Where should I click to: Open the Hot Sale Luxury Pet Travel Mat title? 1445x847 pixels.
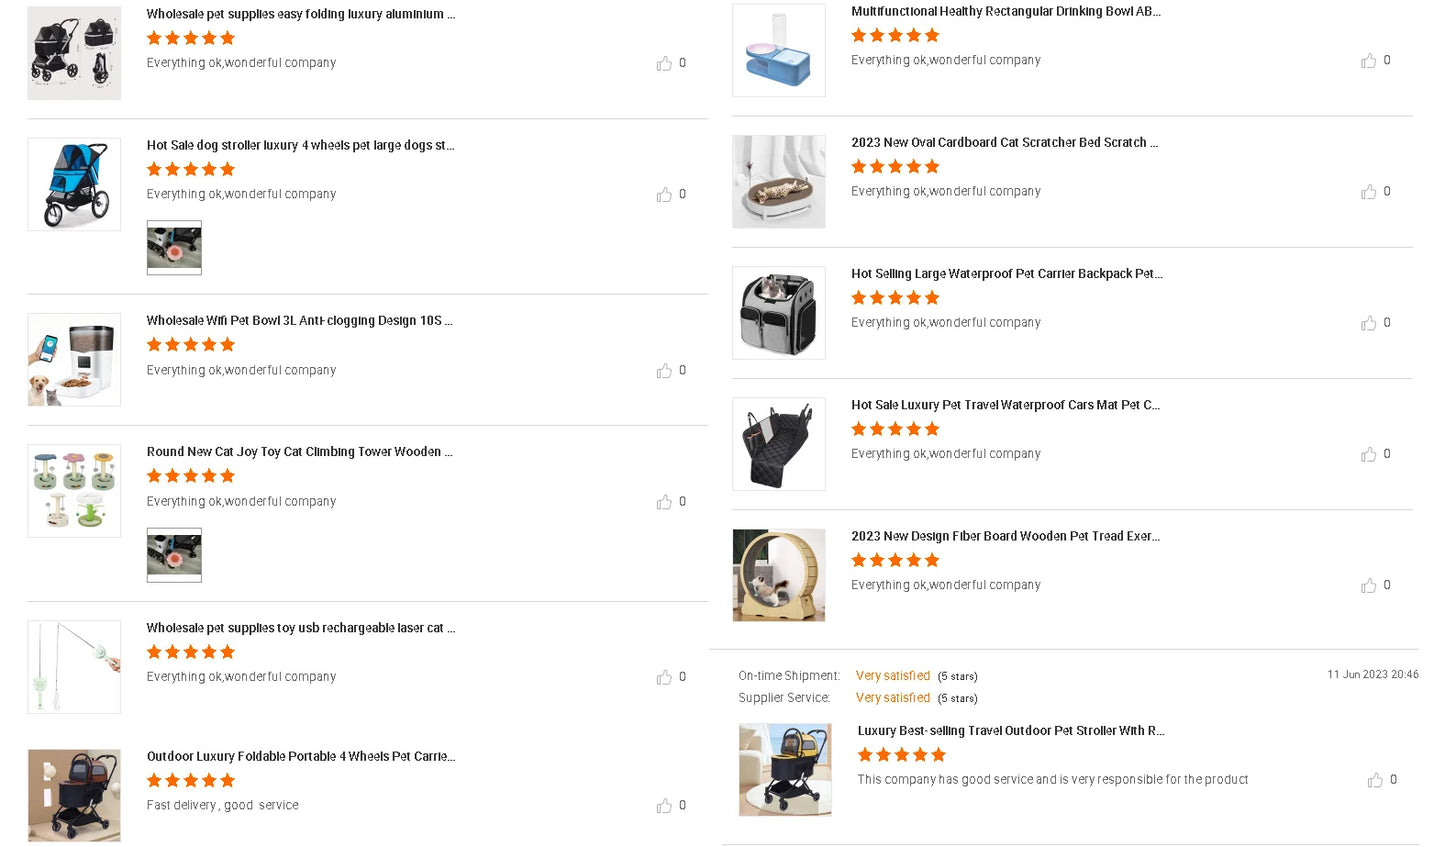pos(1005,405)
